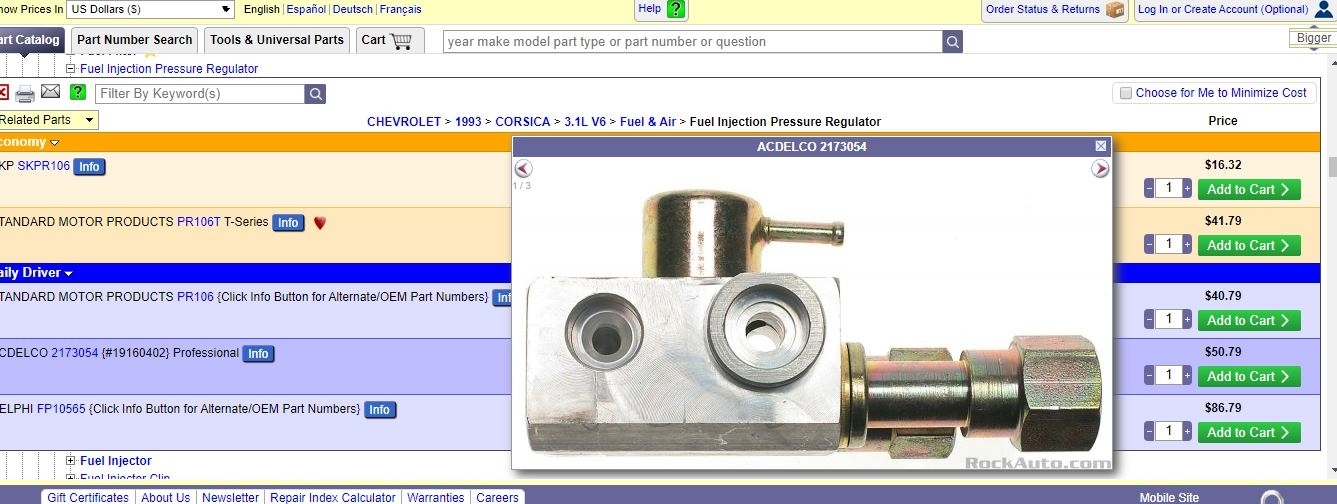Add the $41.79 PR106T part to cart
Screen dimensions: 1337x504
pos(1250,245)
